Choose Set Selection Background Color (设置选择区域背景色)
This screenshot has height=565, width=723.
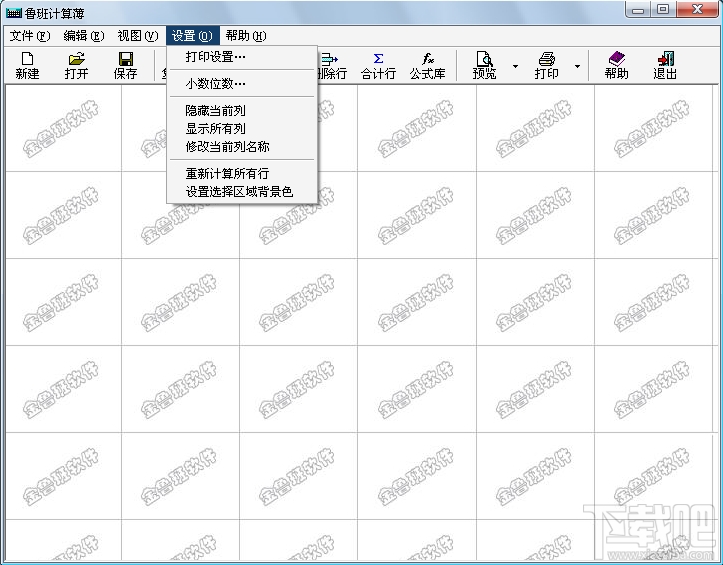(242, 191)
